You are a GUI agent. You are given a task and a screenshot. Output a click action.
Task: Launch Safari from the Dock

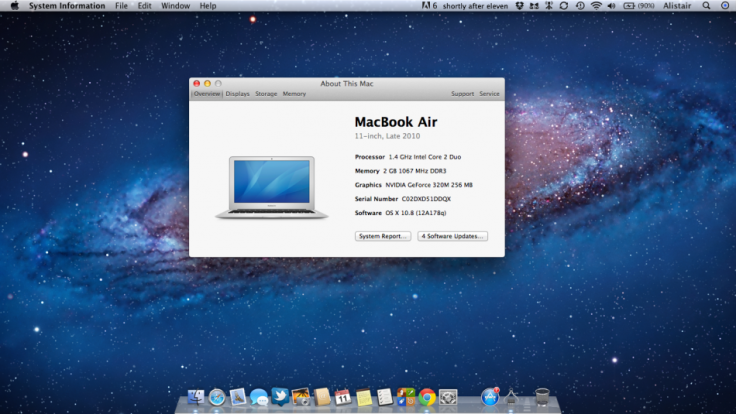coord(217,397)
